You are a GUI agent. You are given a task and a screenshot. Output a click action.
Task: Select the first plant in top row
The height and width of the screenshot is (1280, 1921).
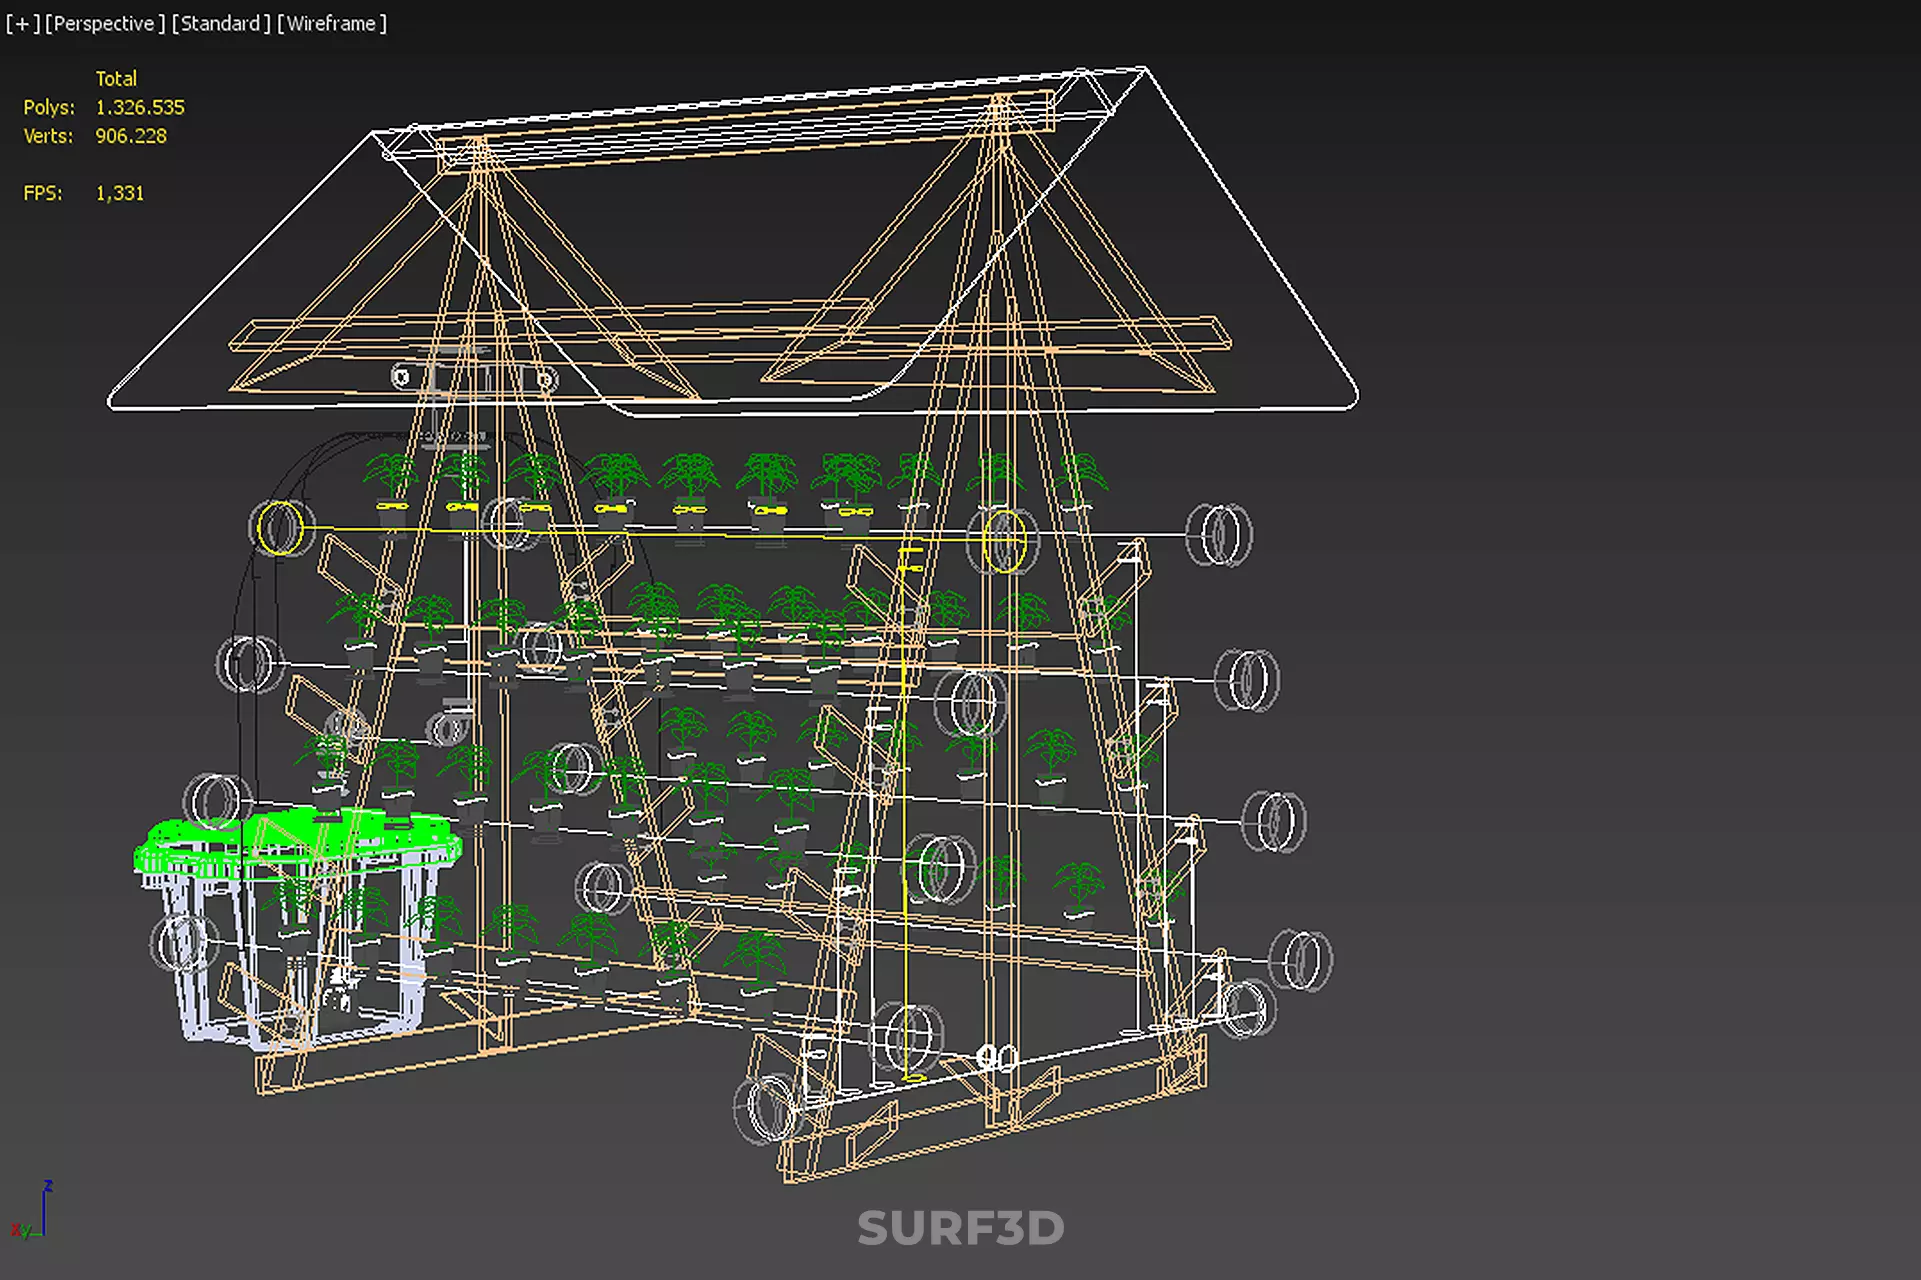click(x=390, y=473)
